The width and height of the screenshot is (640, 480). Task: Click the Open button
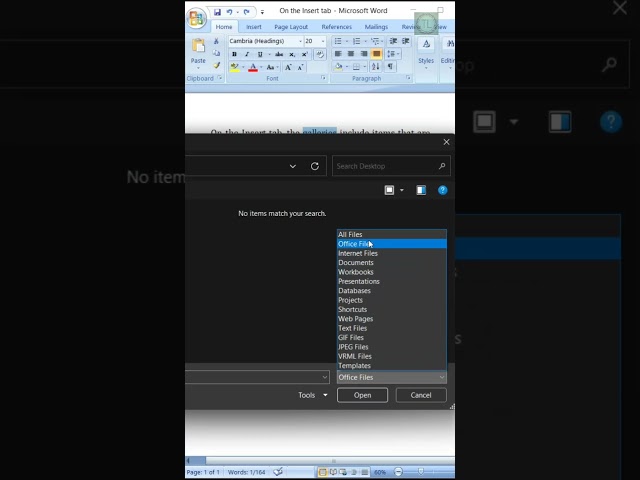pos(362,395)
